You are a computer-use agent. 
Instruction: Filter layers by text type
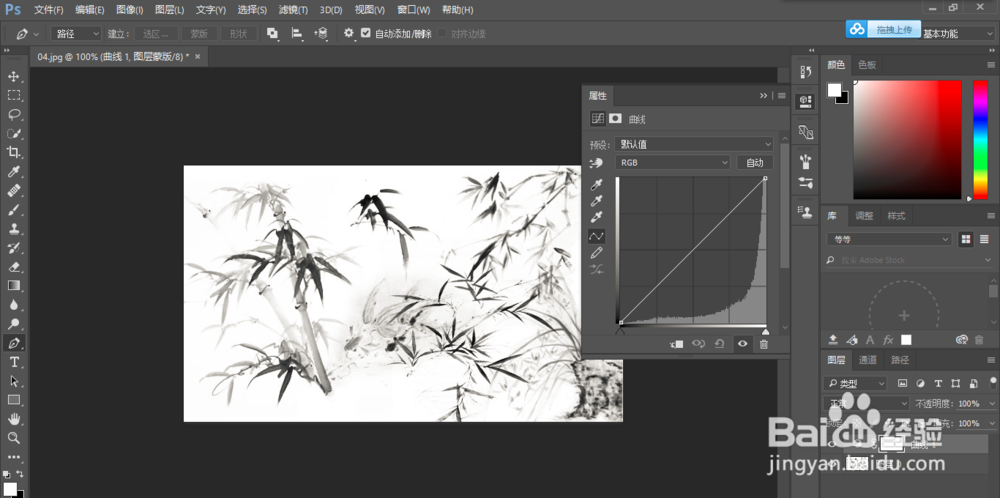(x=938, y=384)
